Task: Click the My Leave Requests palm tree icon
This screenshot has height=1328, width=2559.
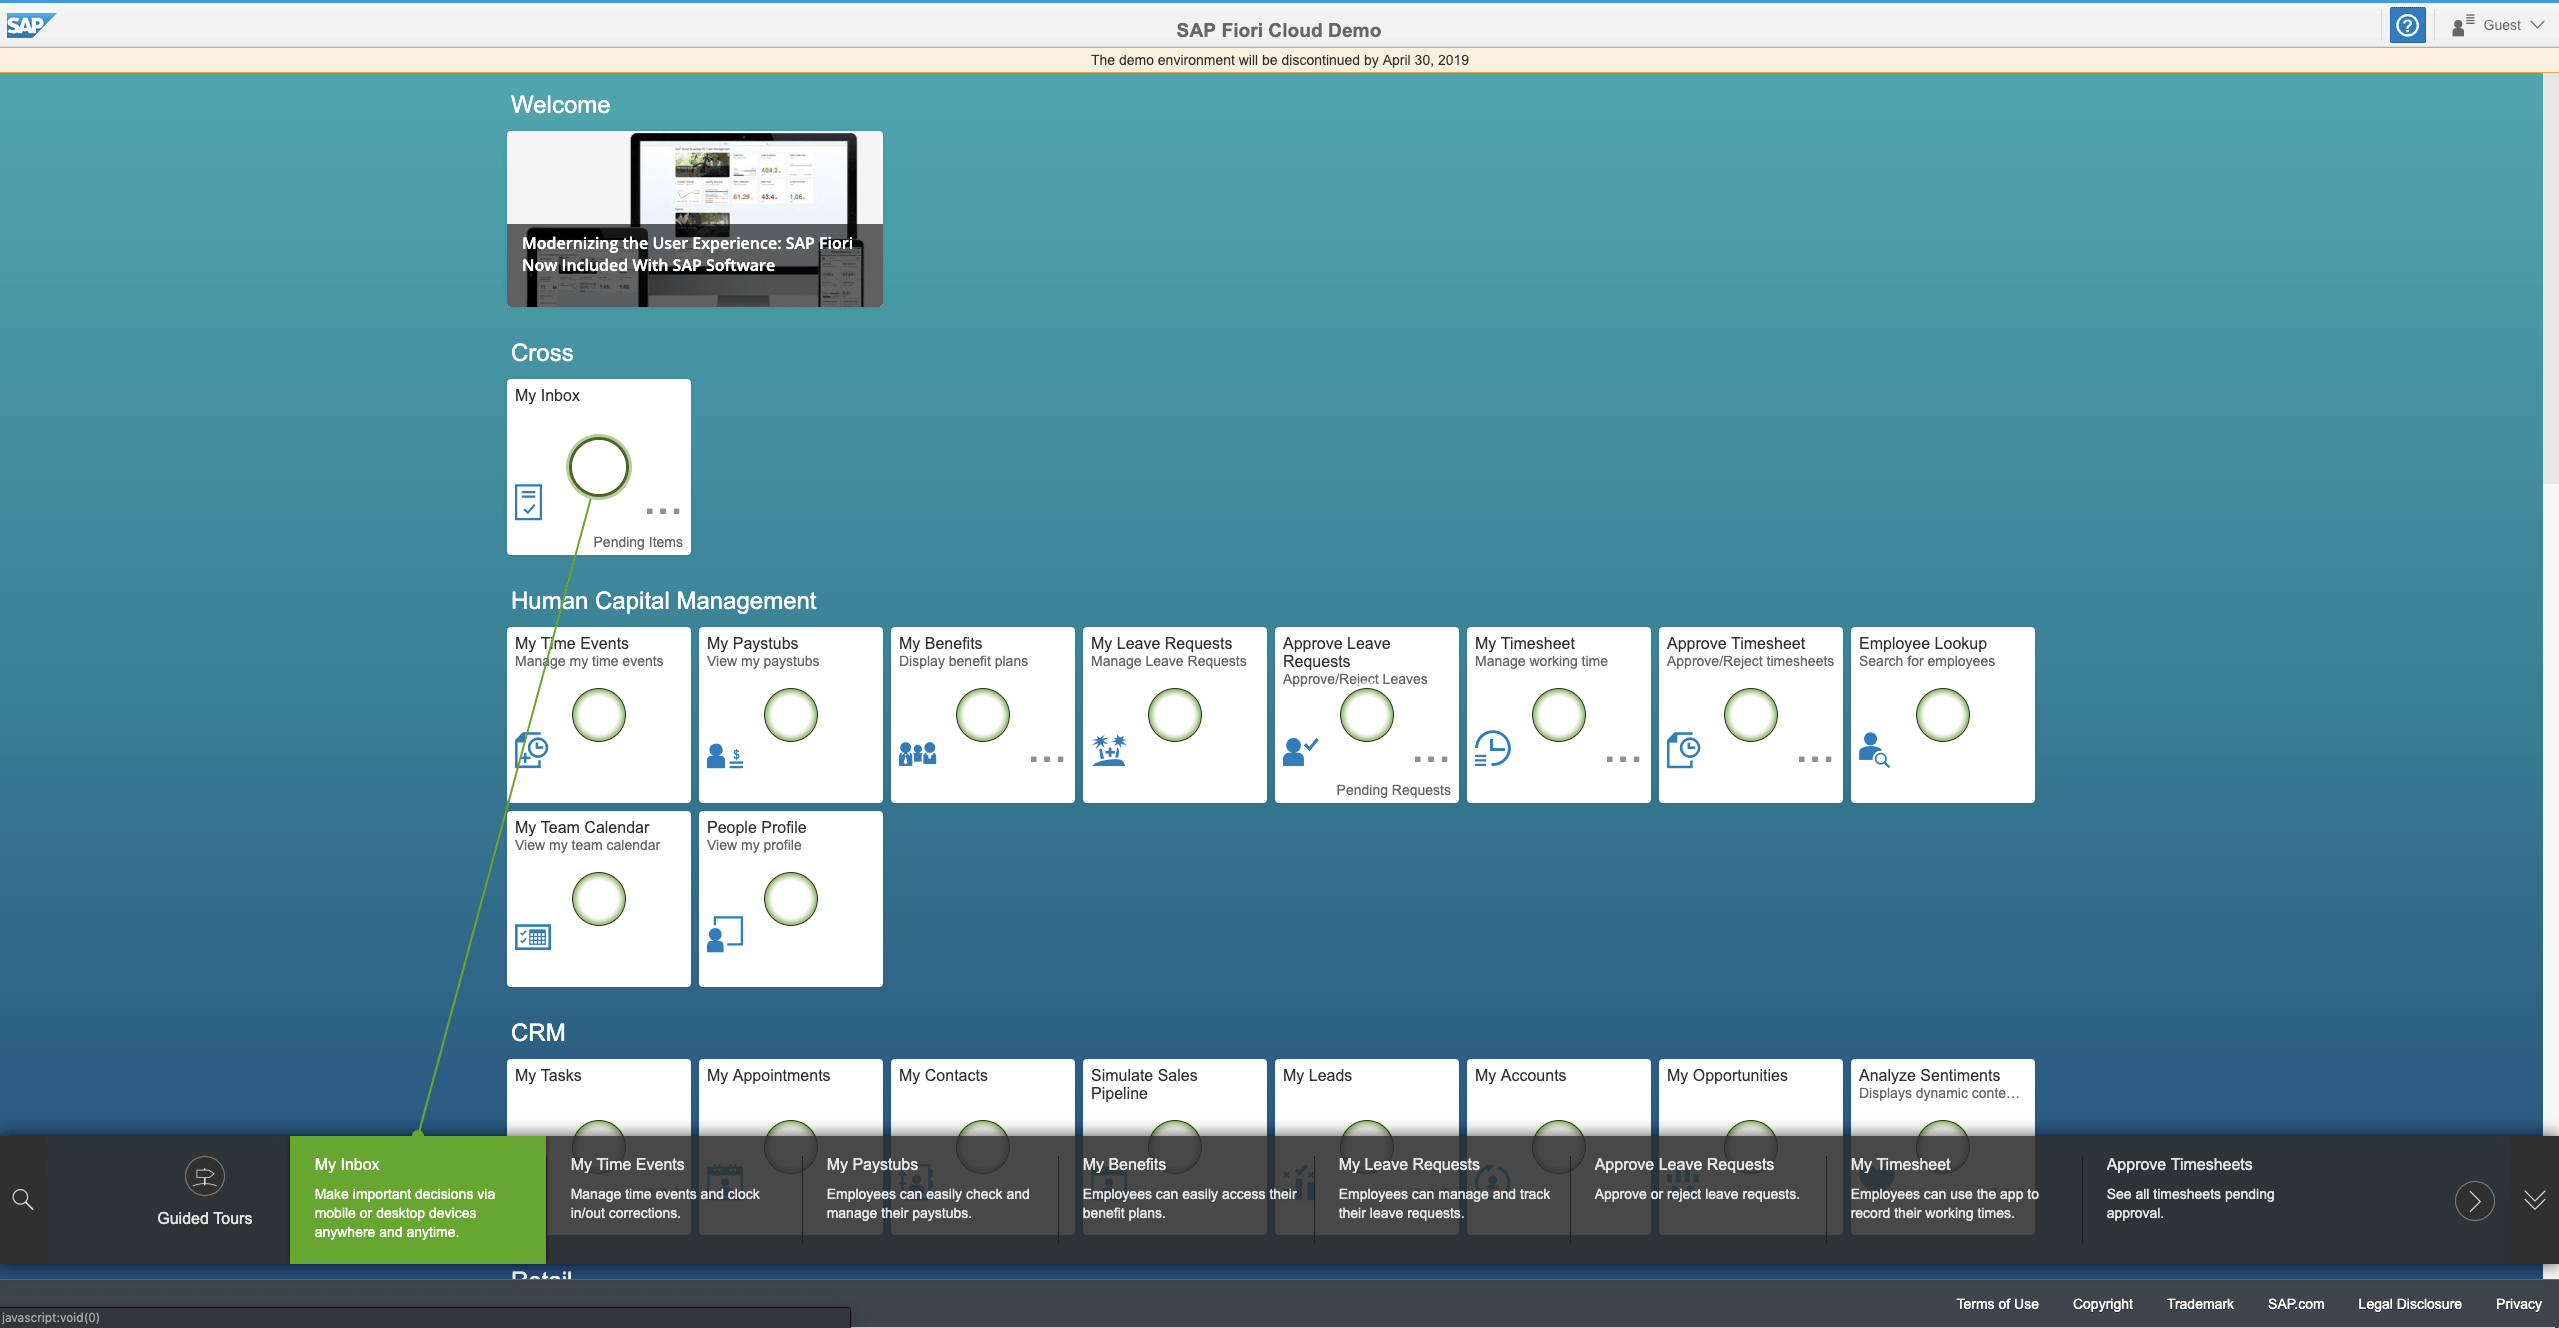Action: coord(1108,750)
